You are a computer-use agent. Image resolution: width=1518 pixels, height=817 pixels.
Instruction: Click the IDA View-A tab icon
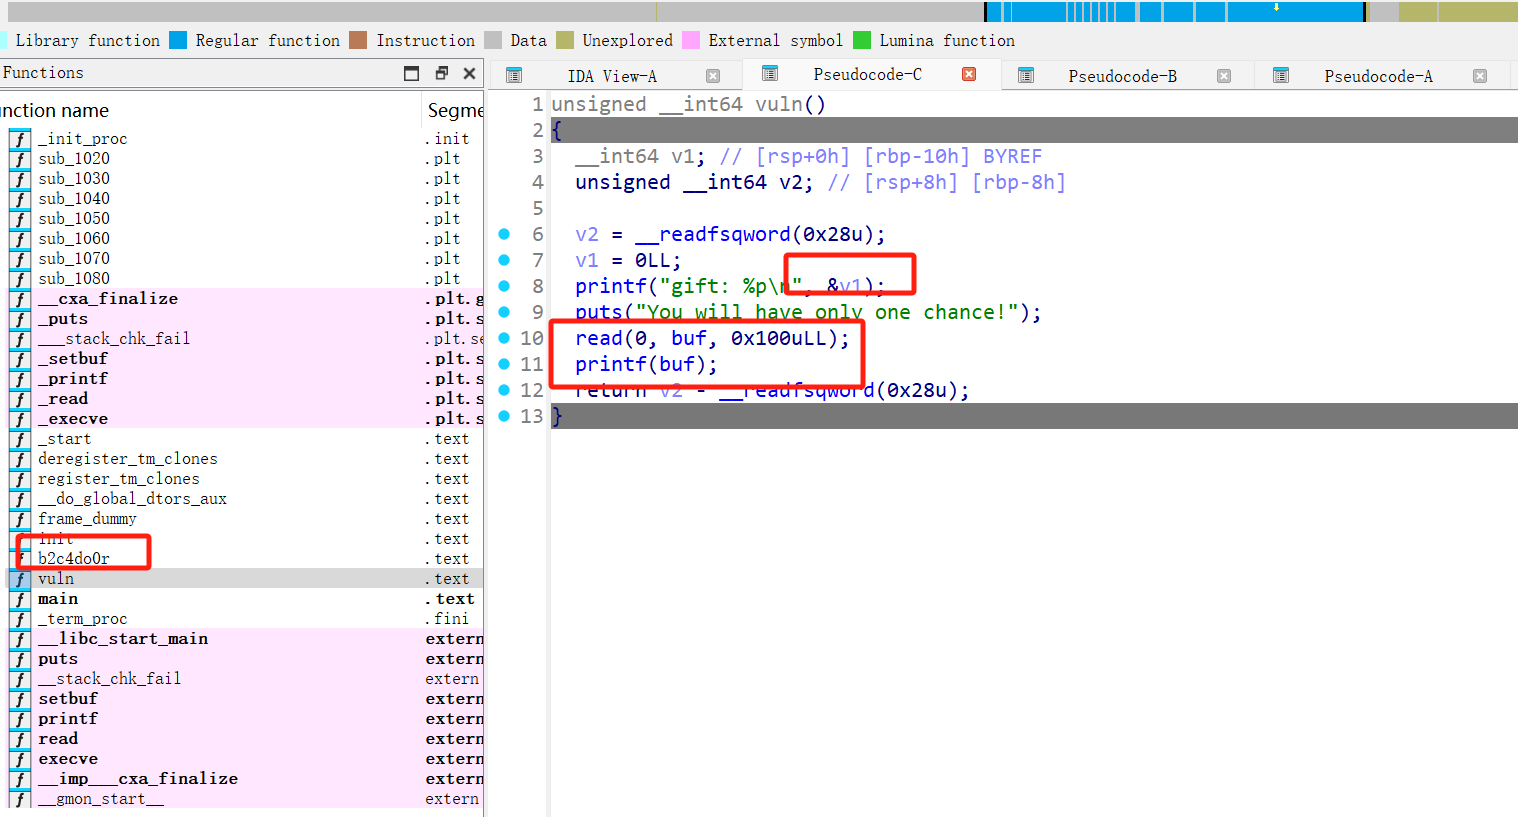click(x=514, y=76)
